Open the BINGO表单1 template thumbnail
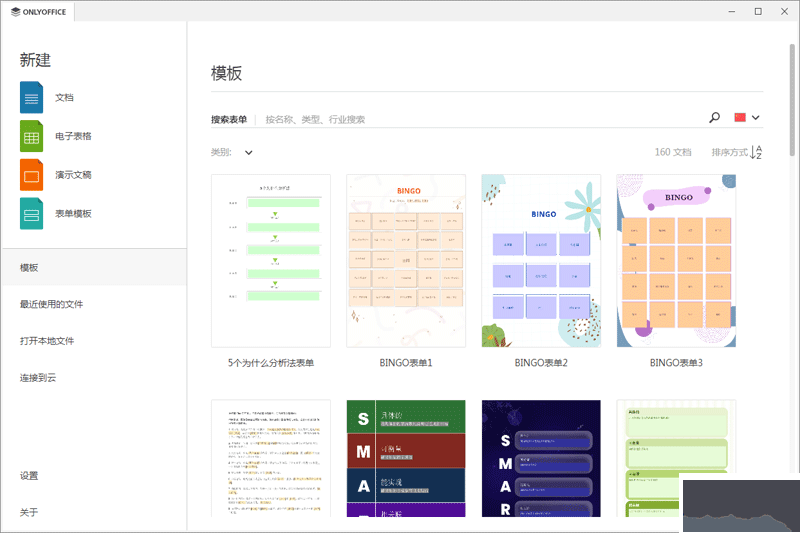Viewport: 800px width, 533px height. 406,261
